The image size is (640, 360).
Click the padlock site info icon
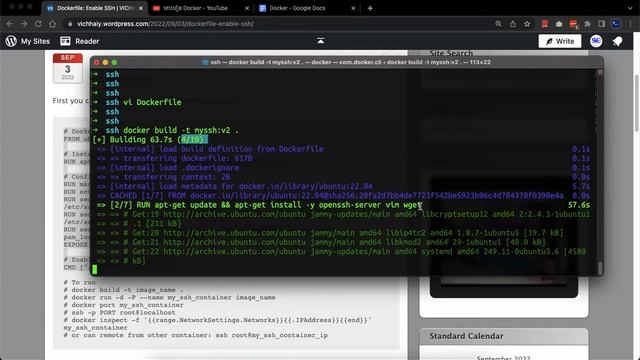(70, 24)
